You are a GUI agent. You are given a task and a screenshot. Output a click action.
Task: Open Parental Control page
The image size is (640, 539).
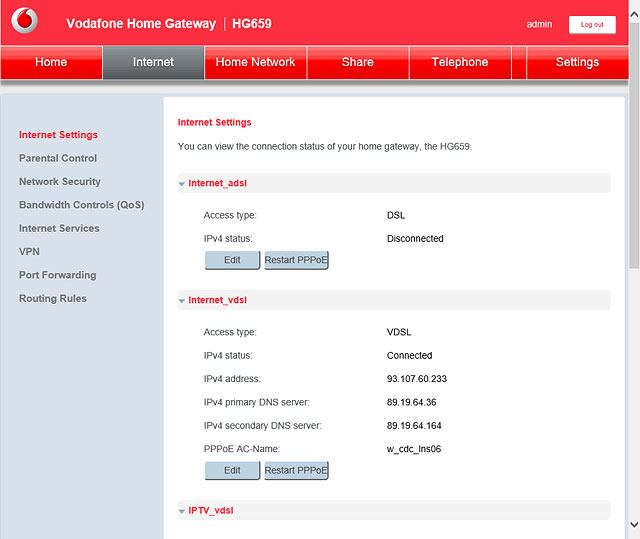[x=58, y=158]
